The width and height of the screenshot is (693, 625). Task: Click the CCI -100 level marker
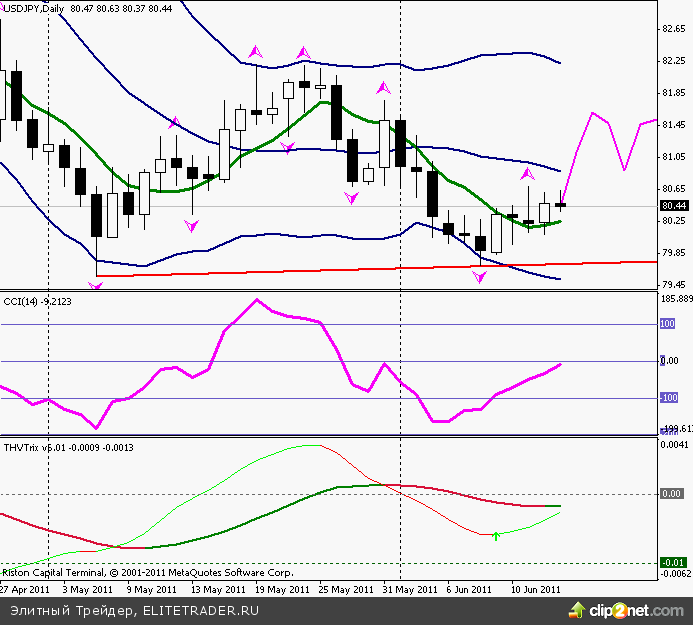tap(667, 398)
